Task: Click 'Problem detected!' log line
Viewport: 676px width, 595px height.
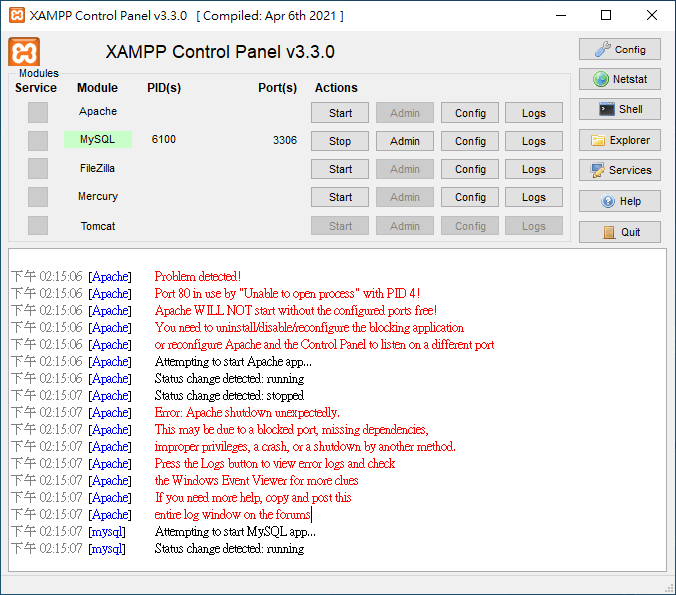Action: click(x=197, y=276)
